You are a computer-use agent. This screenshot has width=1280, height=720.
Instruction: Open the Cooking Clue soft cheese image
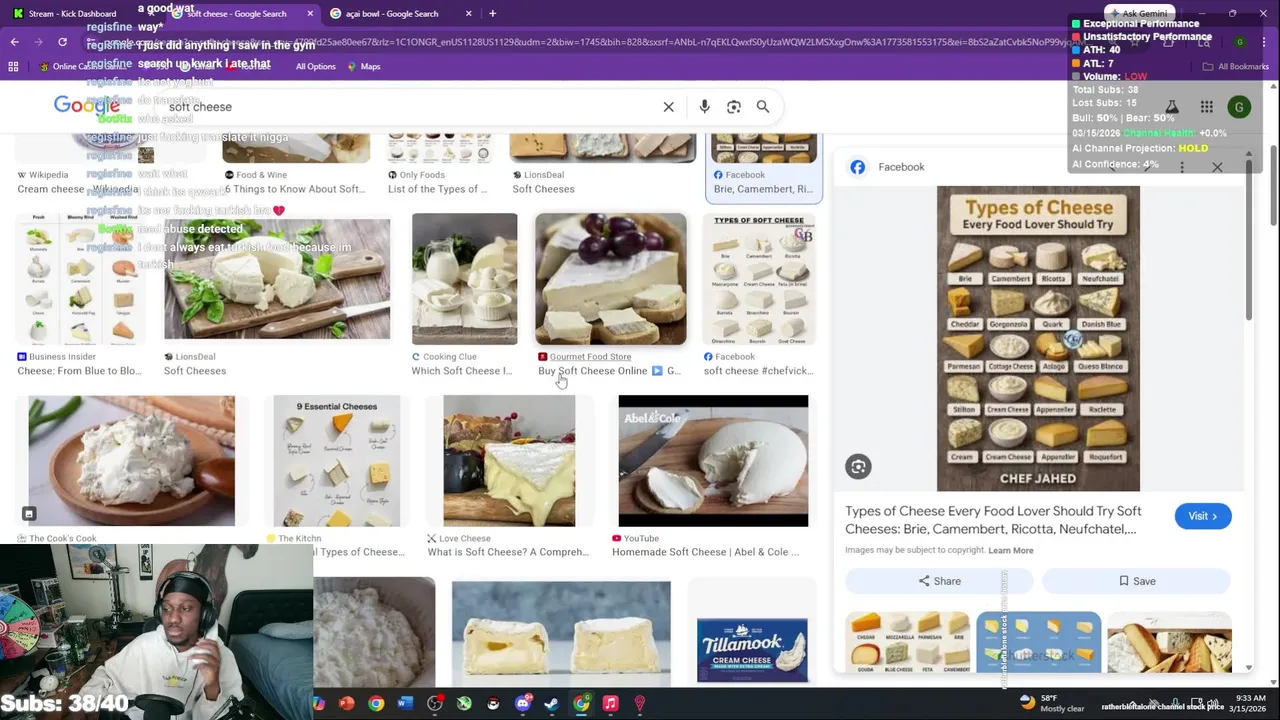(x=464, y=279)
